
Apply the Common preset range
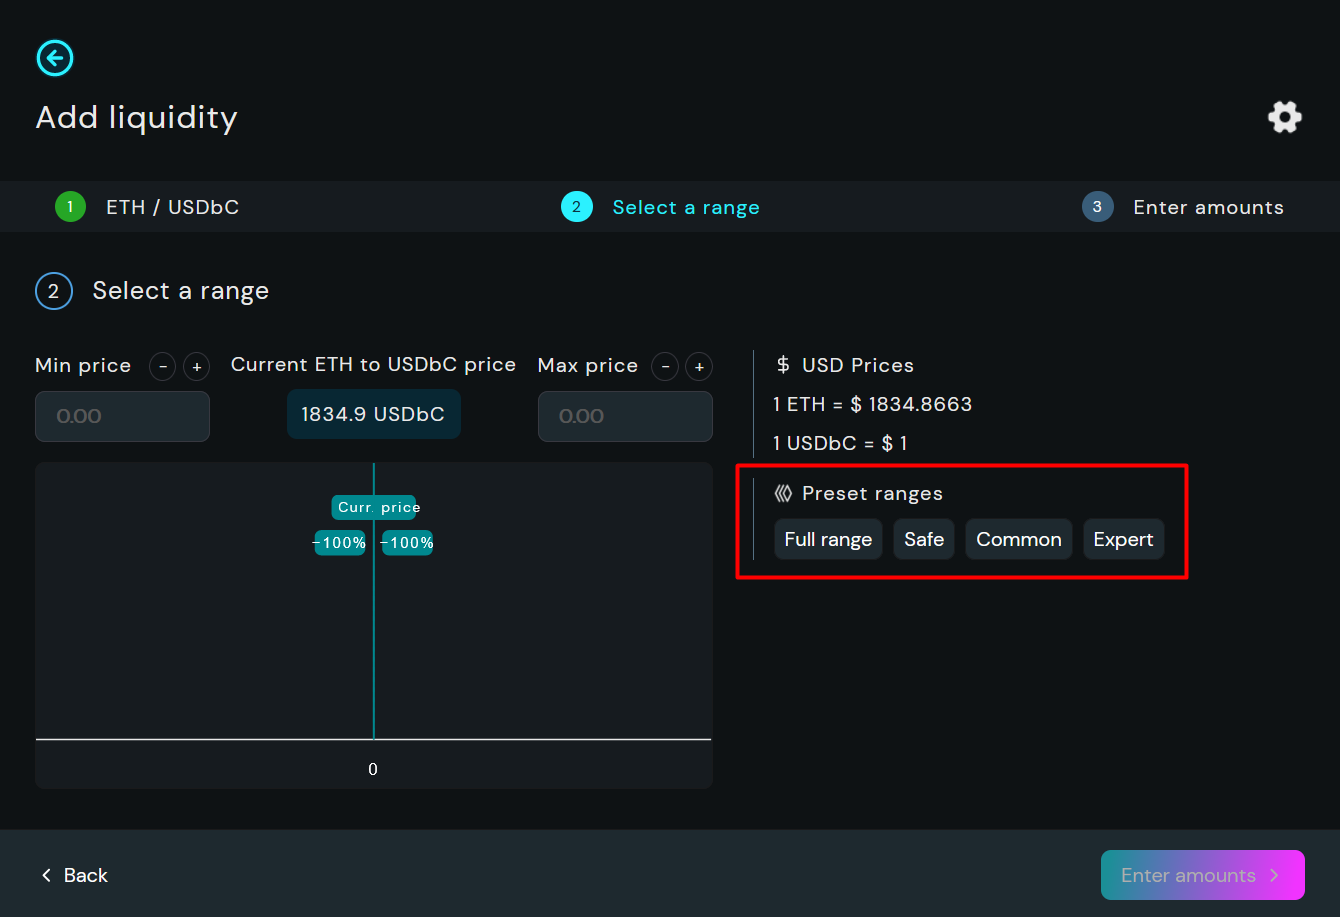coord(1018,539)
